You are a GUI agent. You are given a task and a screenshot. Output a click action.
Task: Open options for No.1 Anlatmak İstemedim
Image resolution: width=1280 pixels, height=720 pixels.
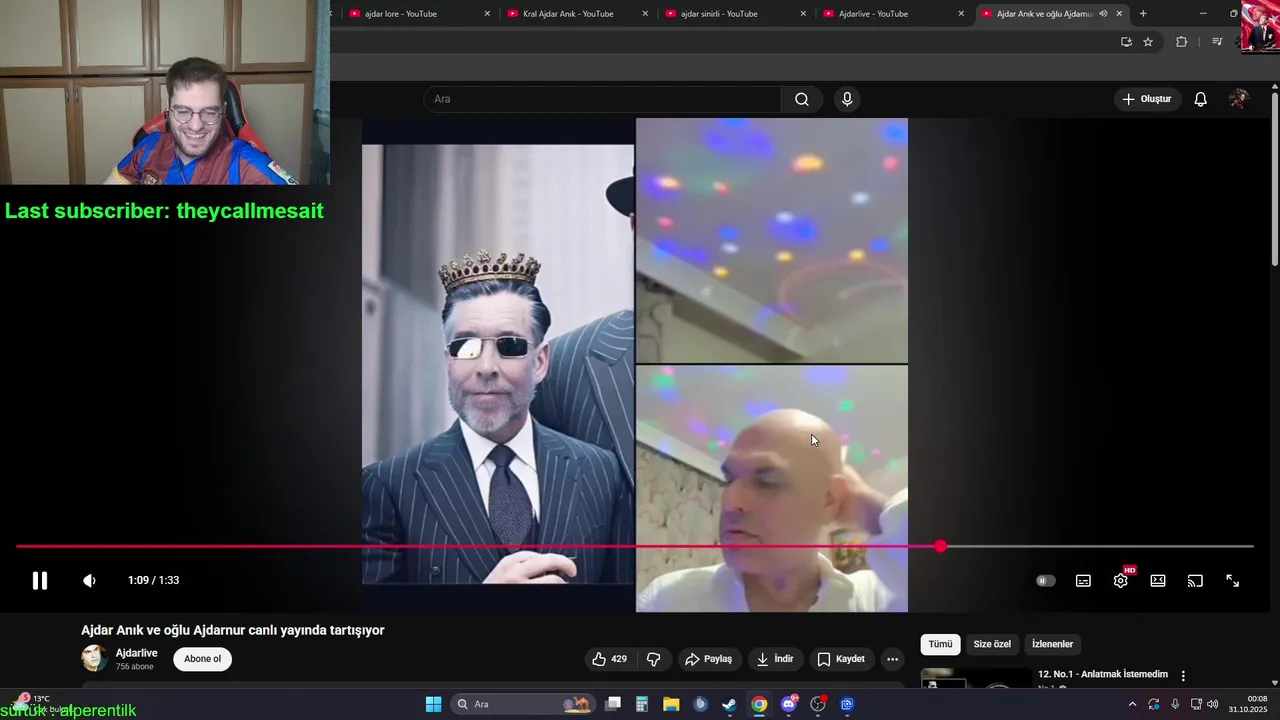tap(1183, 676)
